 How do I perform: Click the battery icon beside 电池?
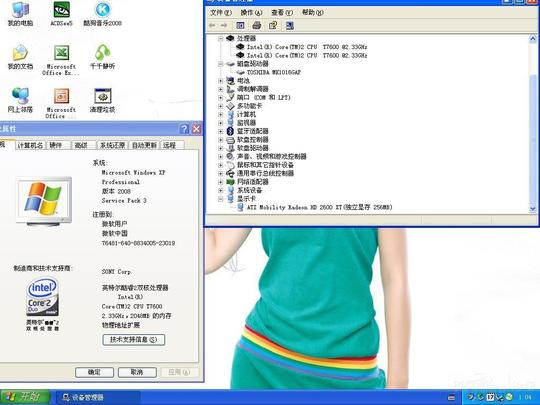[230, 81]
